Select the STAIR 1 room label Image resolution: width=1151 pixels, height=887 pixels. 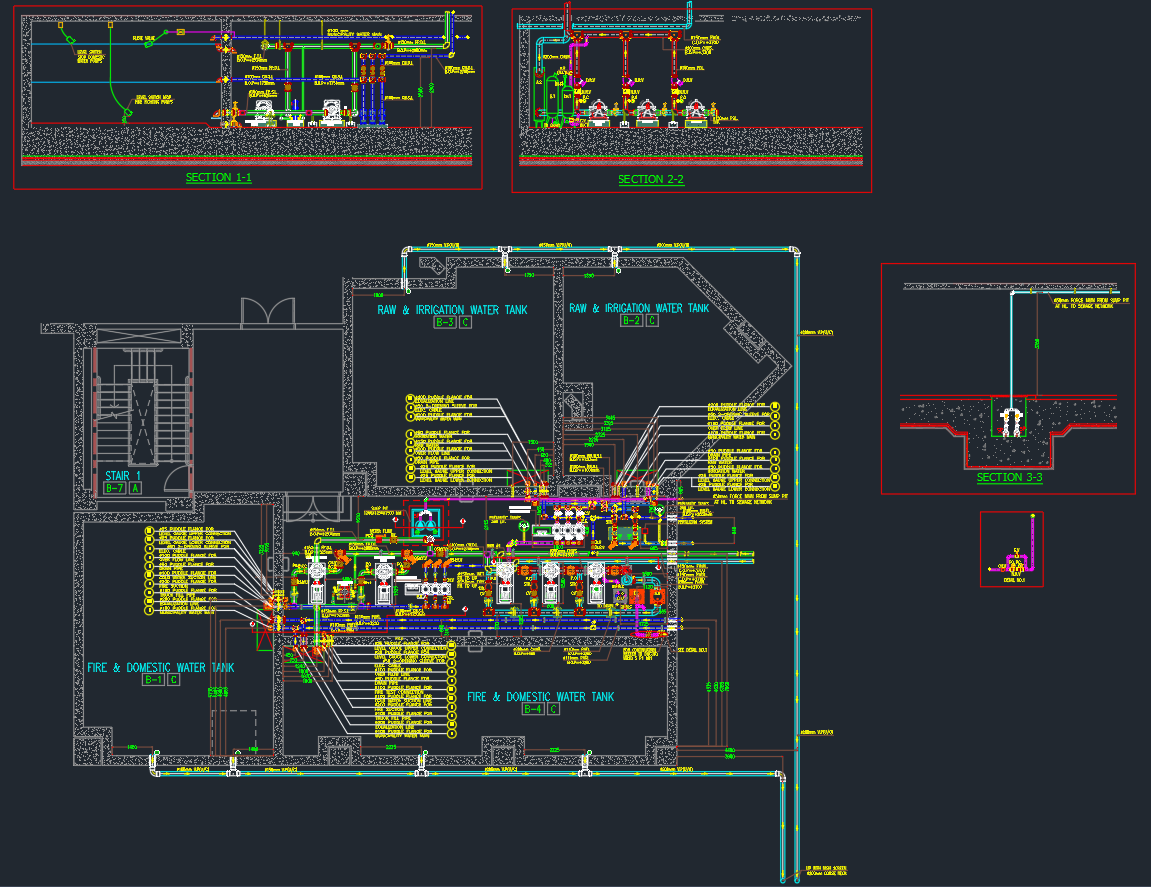point(123,476)
